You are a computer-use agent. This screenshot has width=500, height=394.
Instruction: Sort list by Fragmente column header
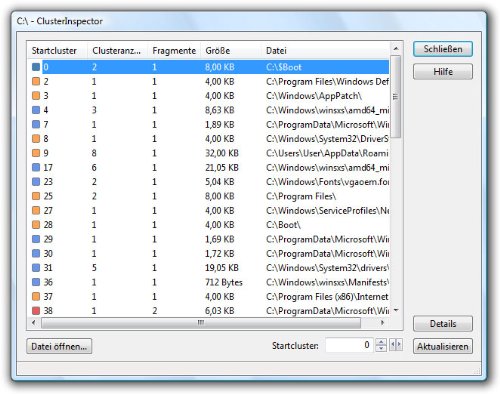coord(174,51)
